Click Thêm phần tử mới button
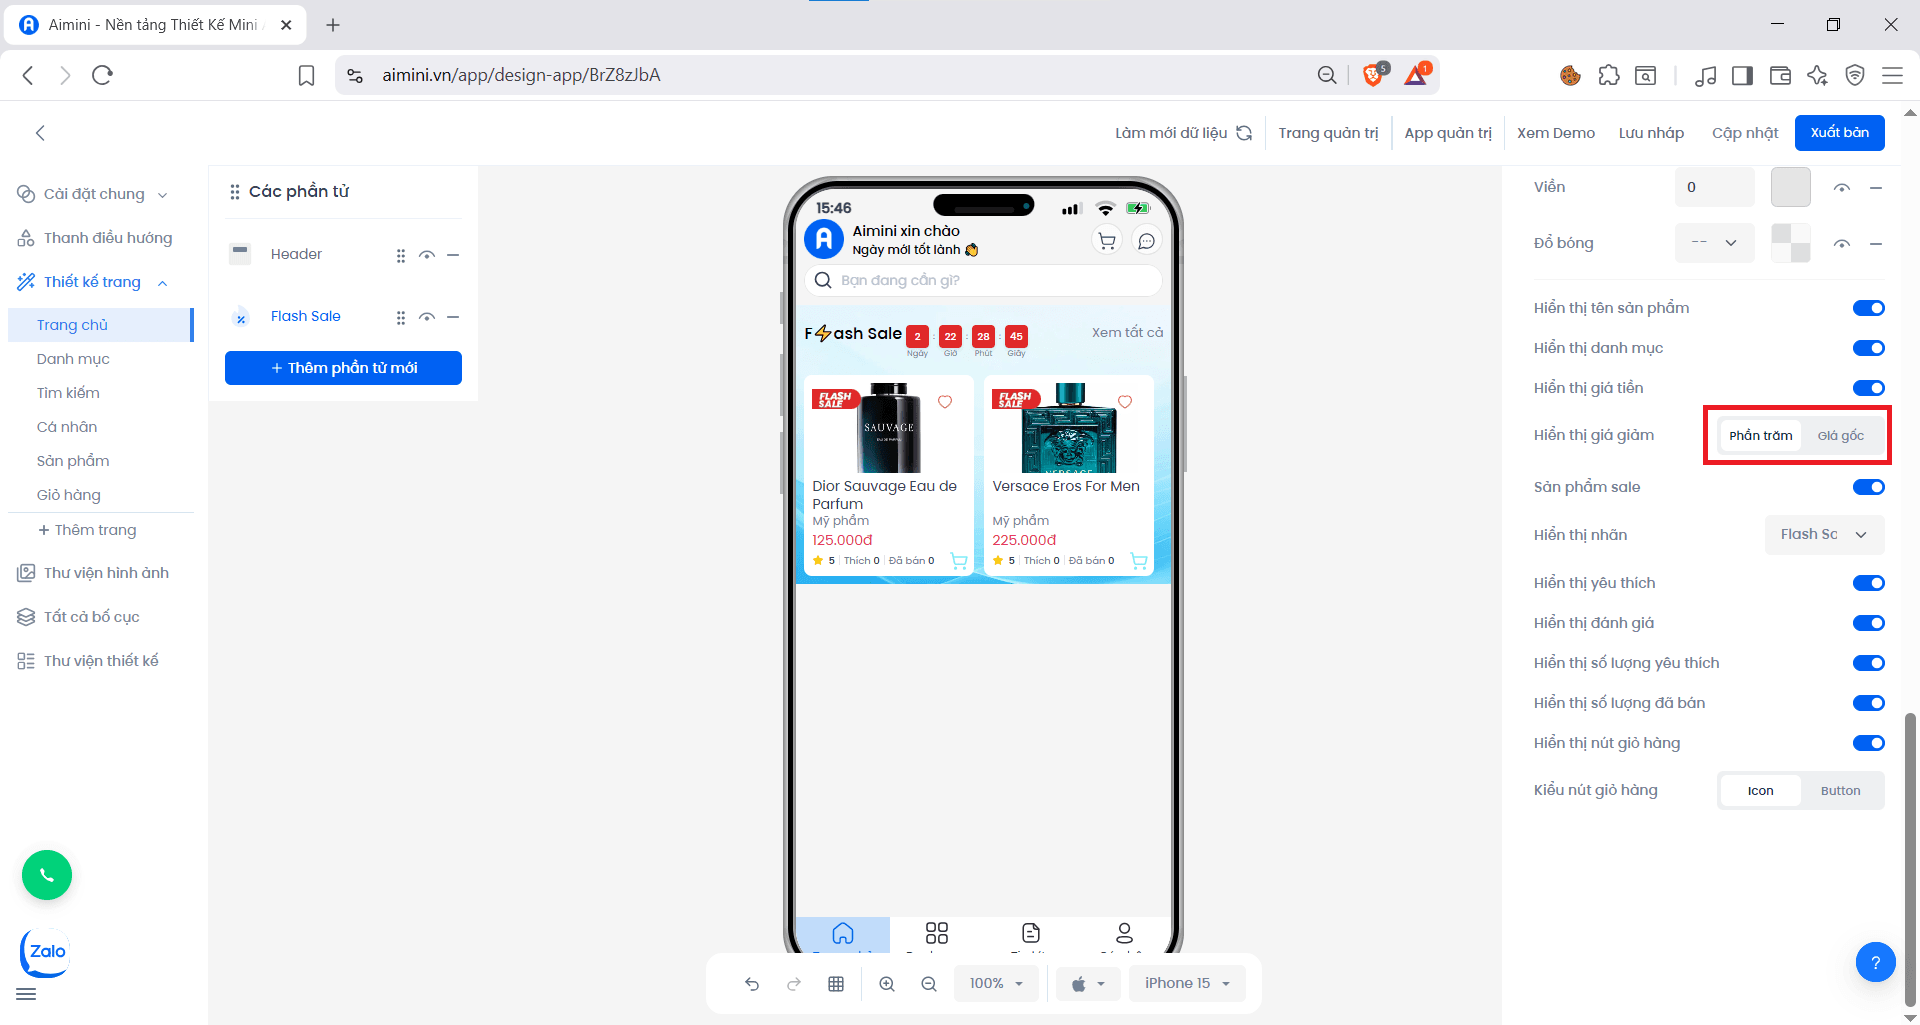This screenshot has width=1920, height=1025. (343, 368)
